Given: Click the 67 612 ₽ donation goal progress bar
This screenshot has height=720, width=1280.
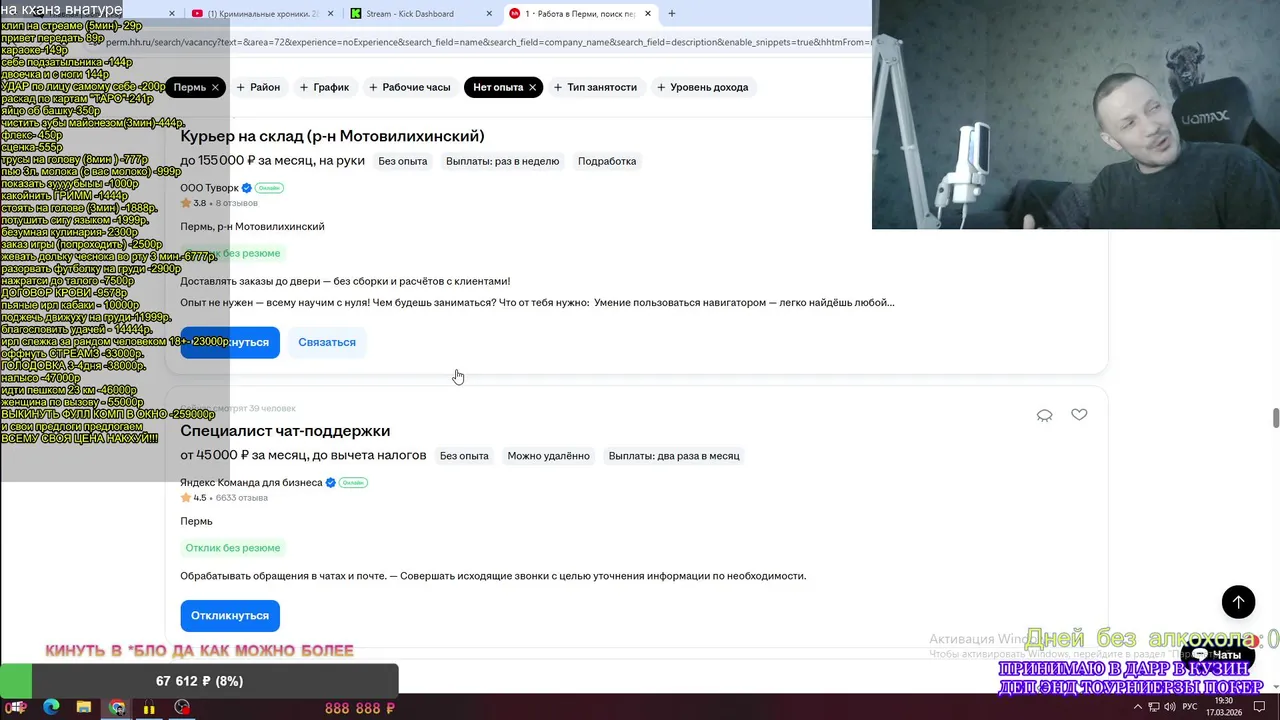Looking at the screenshot, I should pyautogui.click(x=199, y=681).
